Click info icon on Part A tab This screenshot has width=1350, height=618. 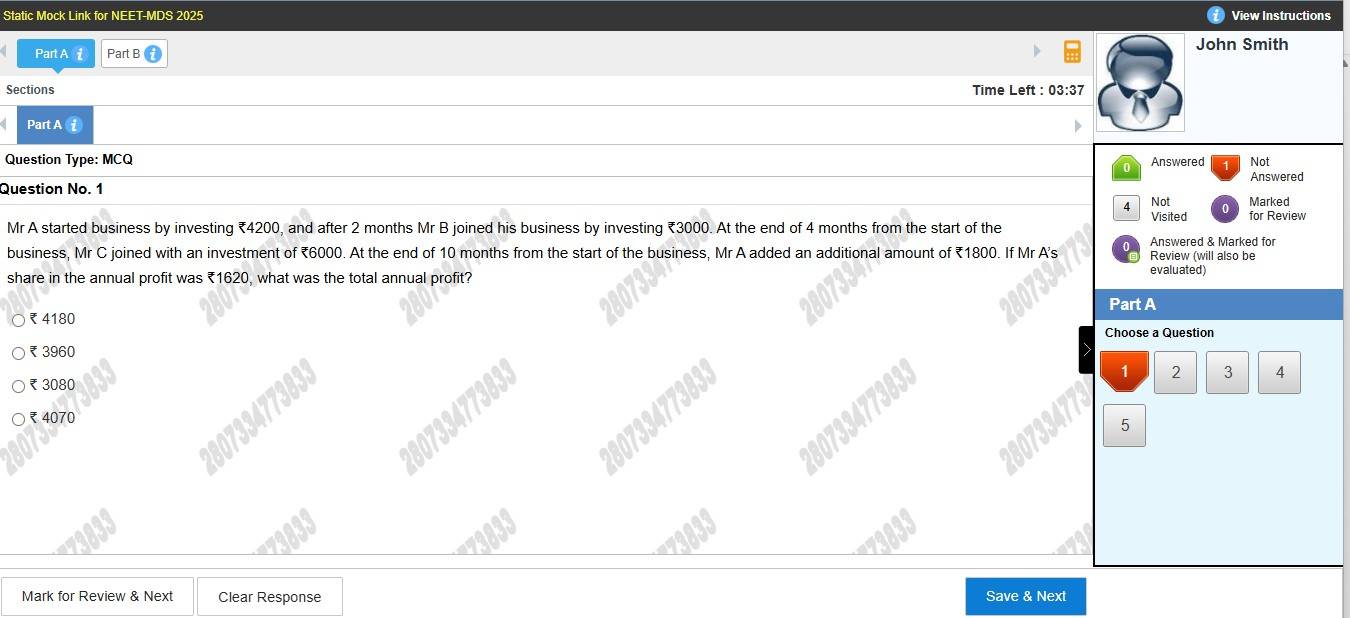click(x=80, y=54)
